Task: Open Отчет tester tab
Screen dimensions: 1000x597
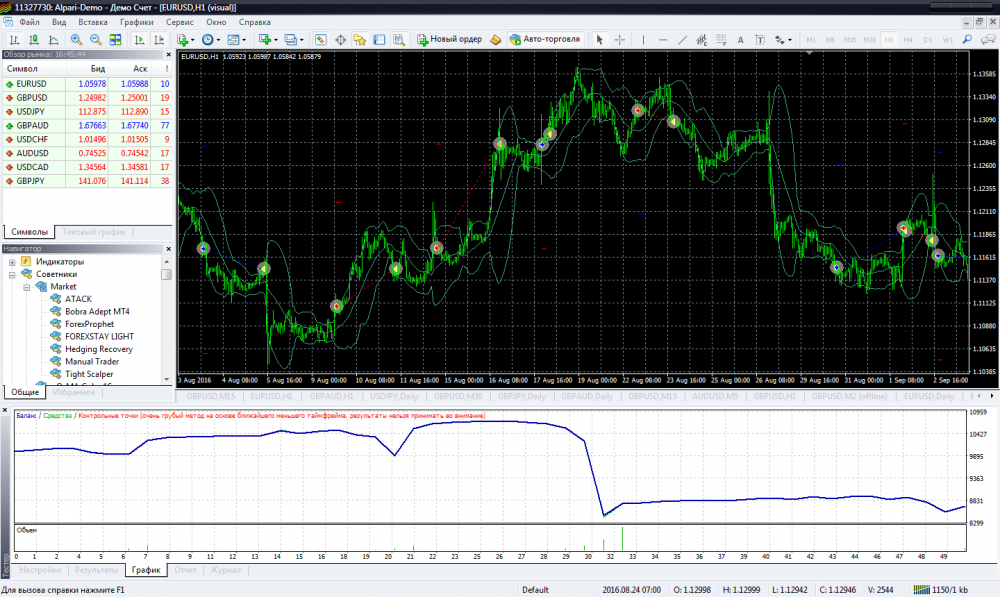Action: (186, 570)
